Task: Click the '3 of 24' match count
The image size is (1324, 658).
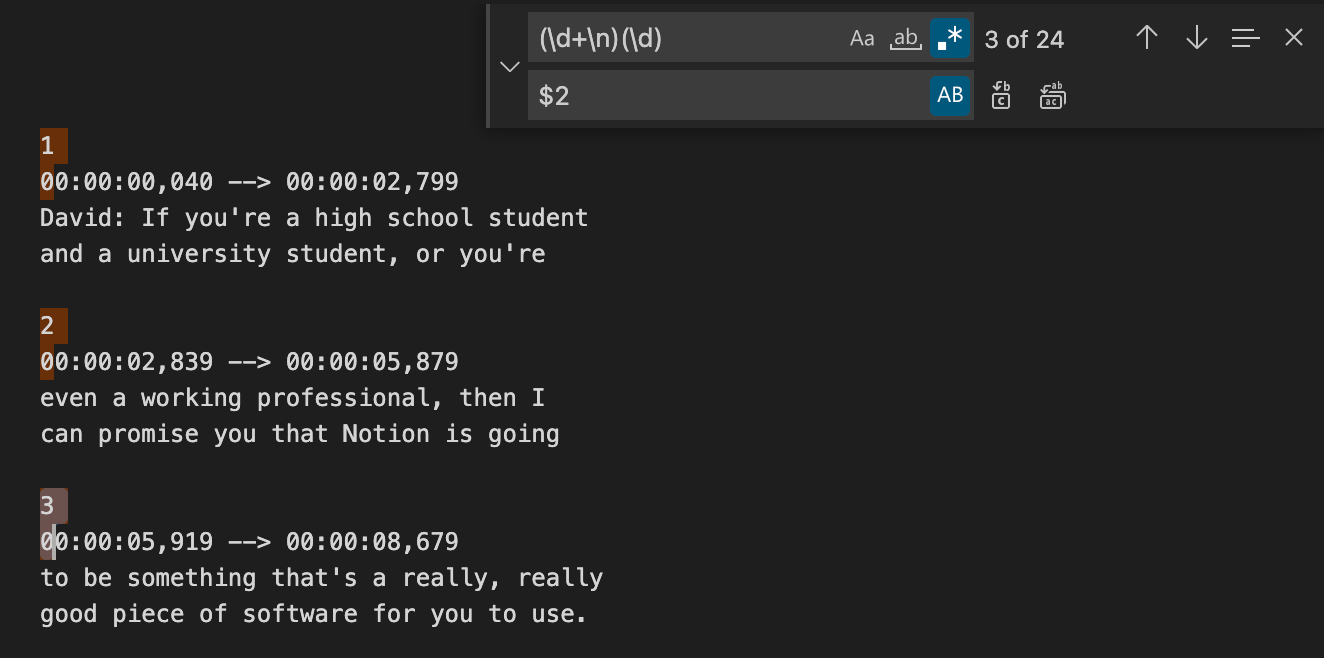Action: 1024,39
